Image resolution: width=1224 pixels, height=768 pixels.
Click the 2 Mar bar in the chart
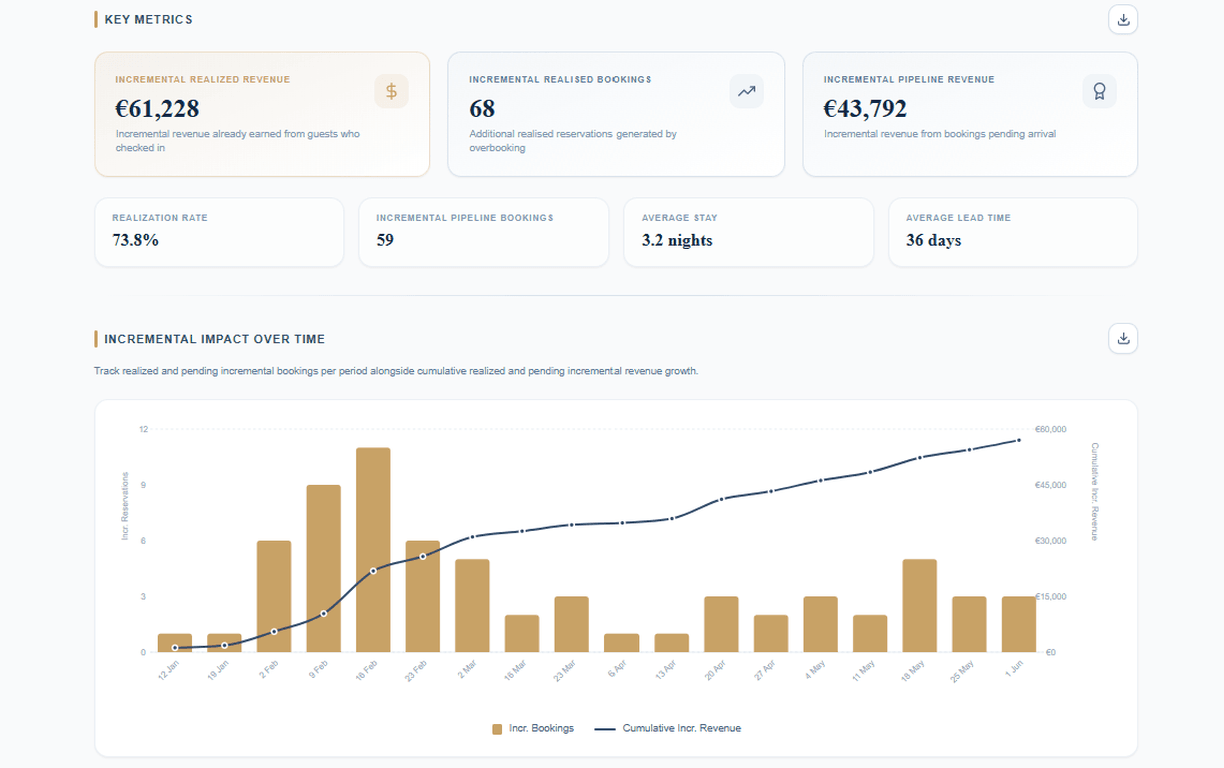[472, 606]
